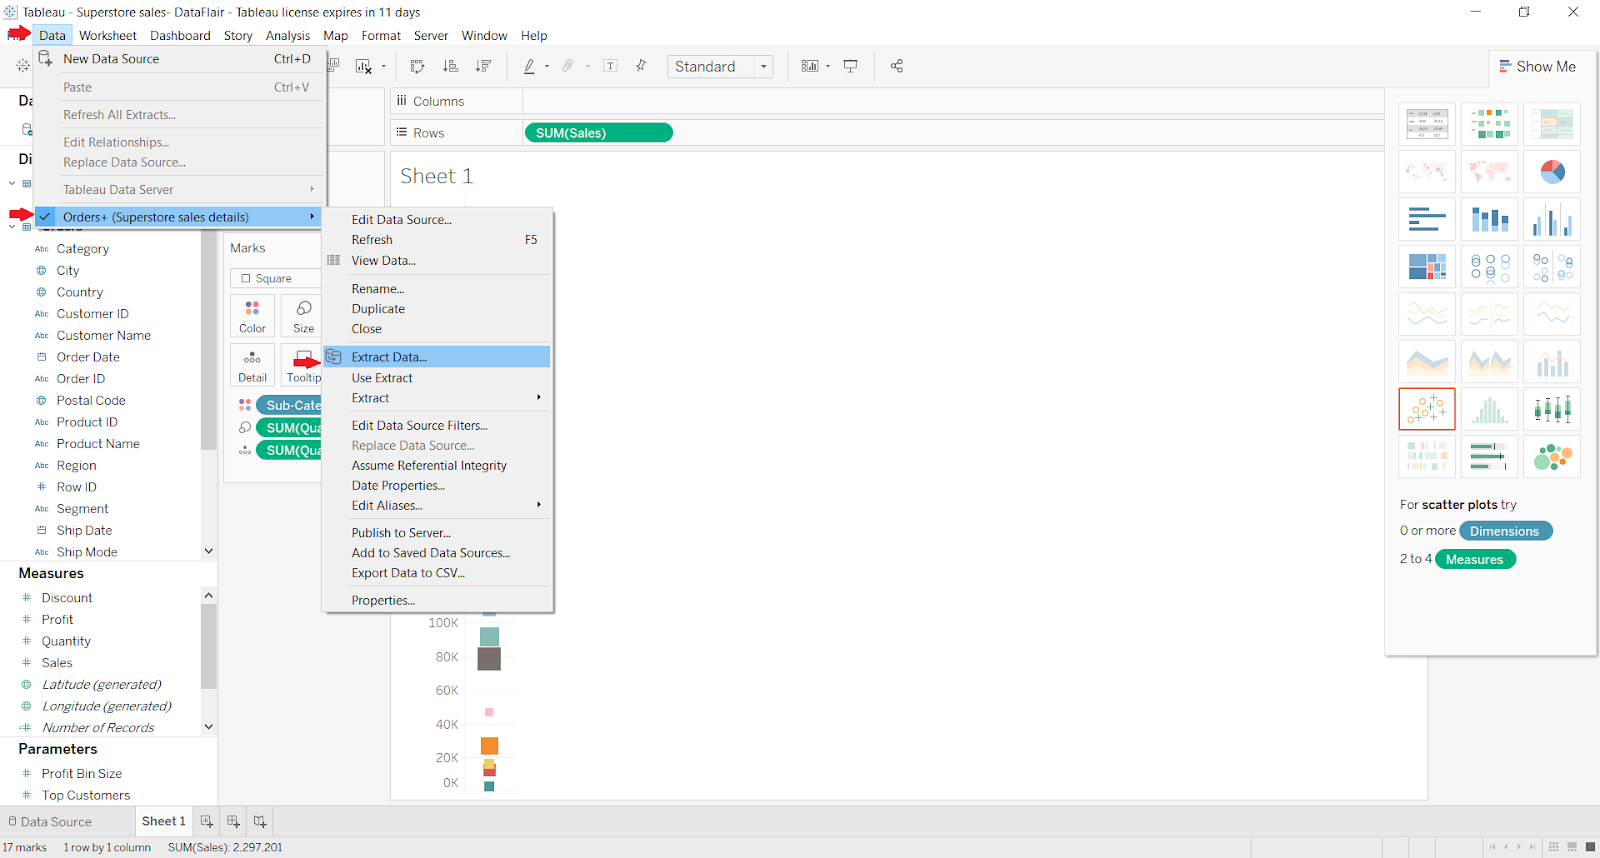
Task: Click the Sub-Category color pill
Action: 289,405
